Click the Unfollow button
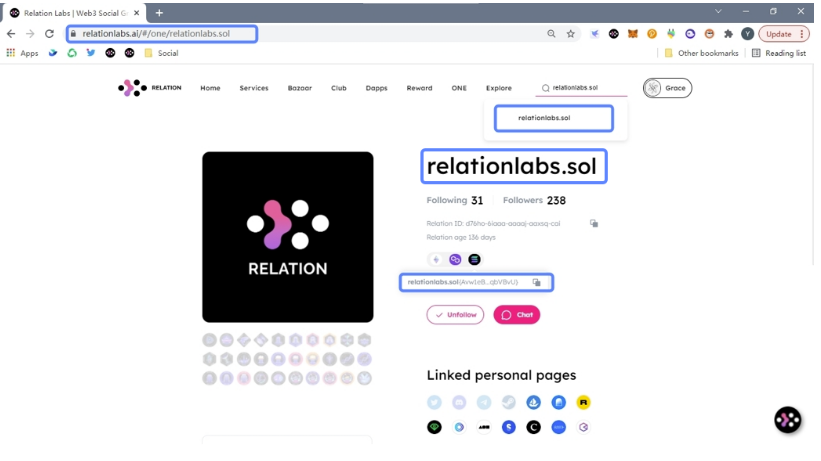821x461 pixels. tap(455, 315)
